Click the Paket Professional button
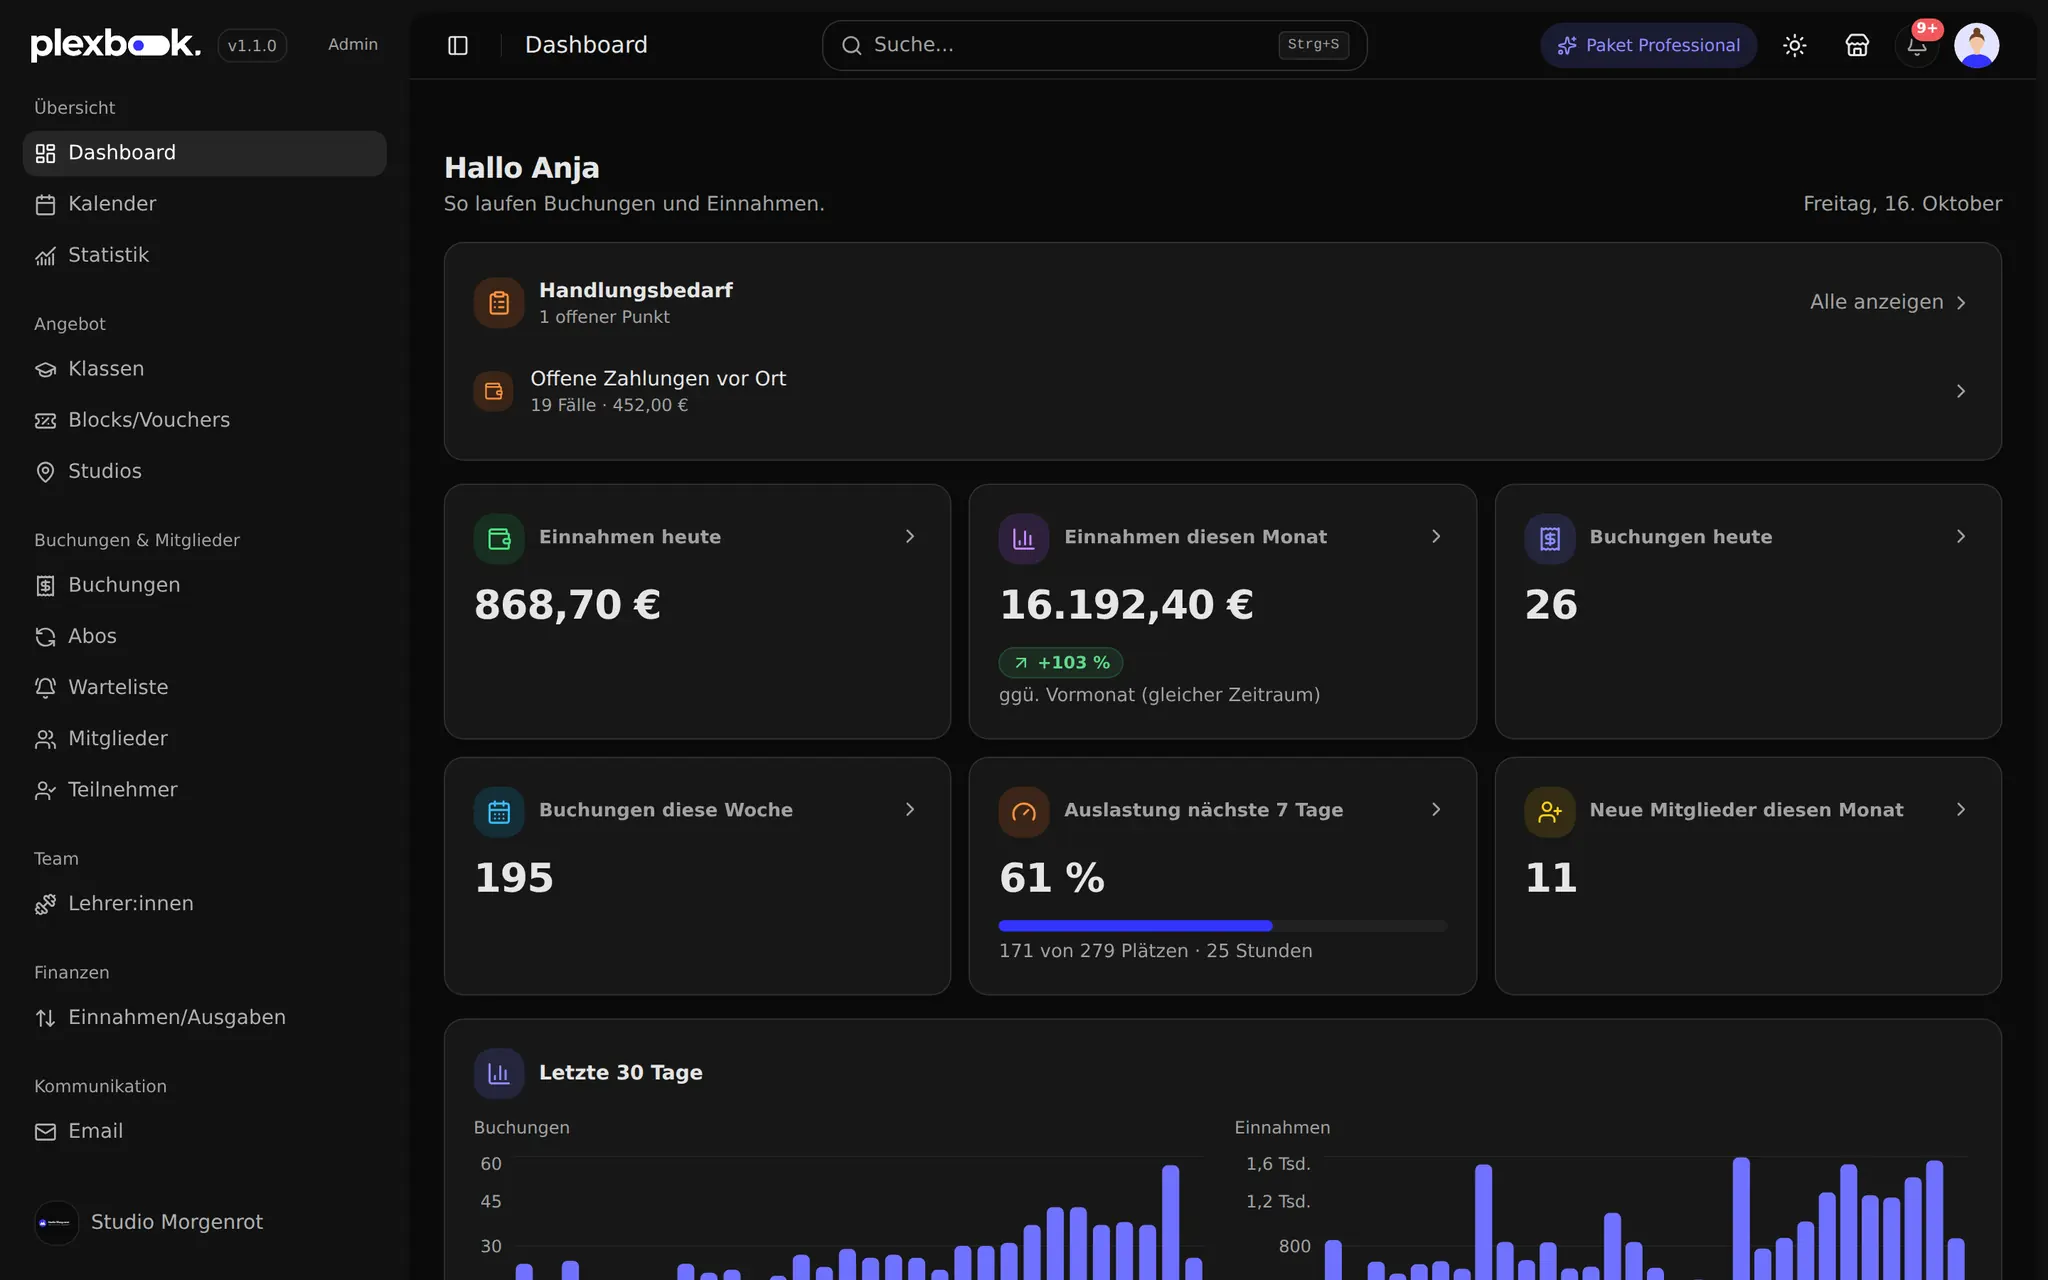This screenshot has height=1280, width=2048. (1648, 45)
